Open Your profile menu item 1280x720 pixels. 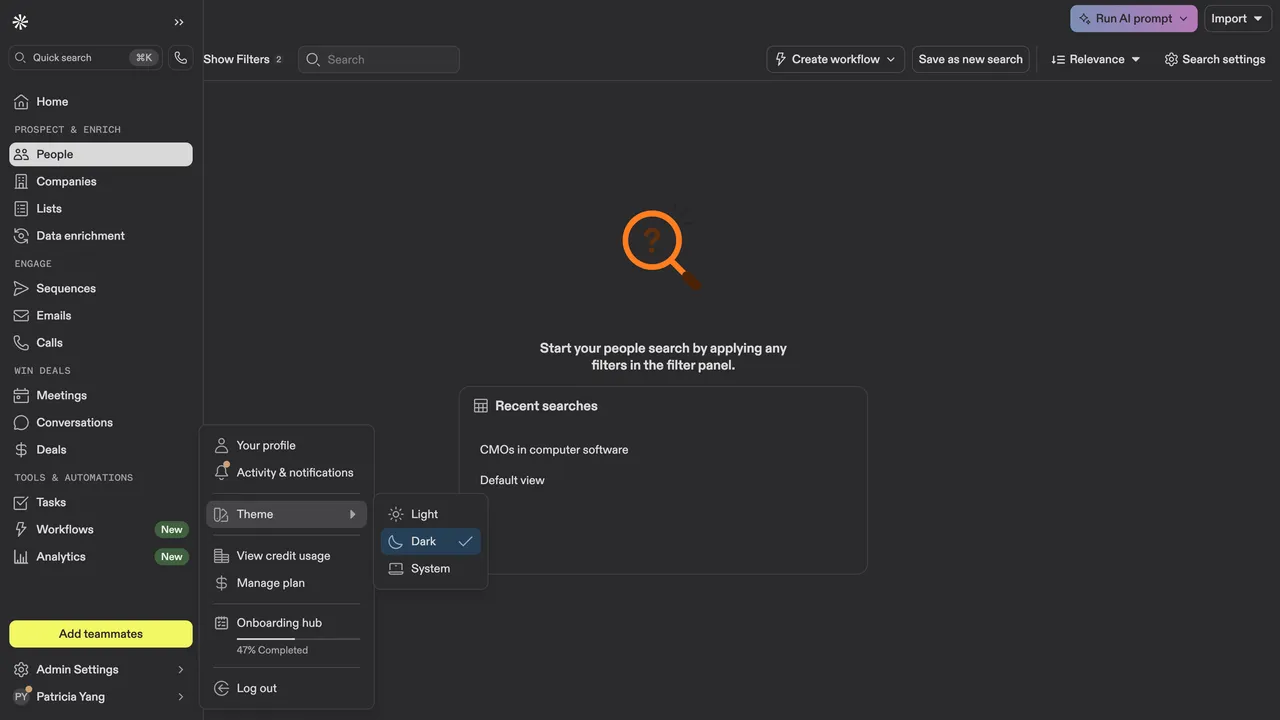click(287, 446)
